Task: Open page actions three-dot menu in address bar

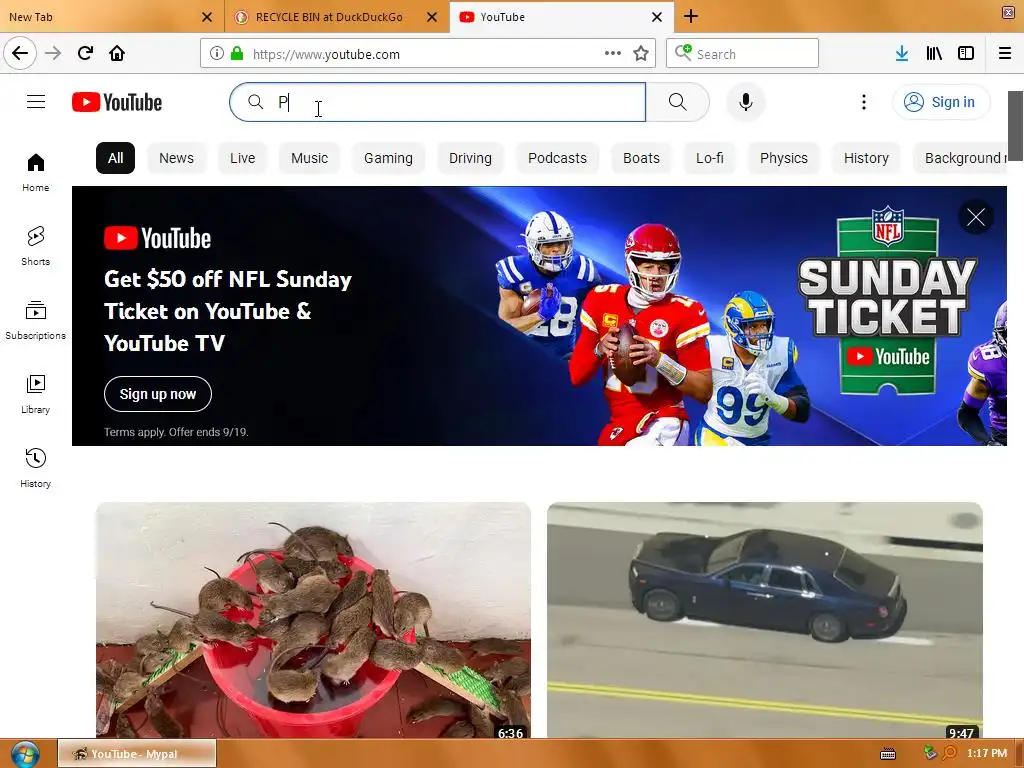Action: (613, 53)
